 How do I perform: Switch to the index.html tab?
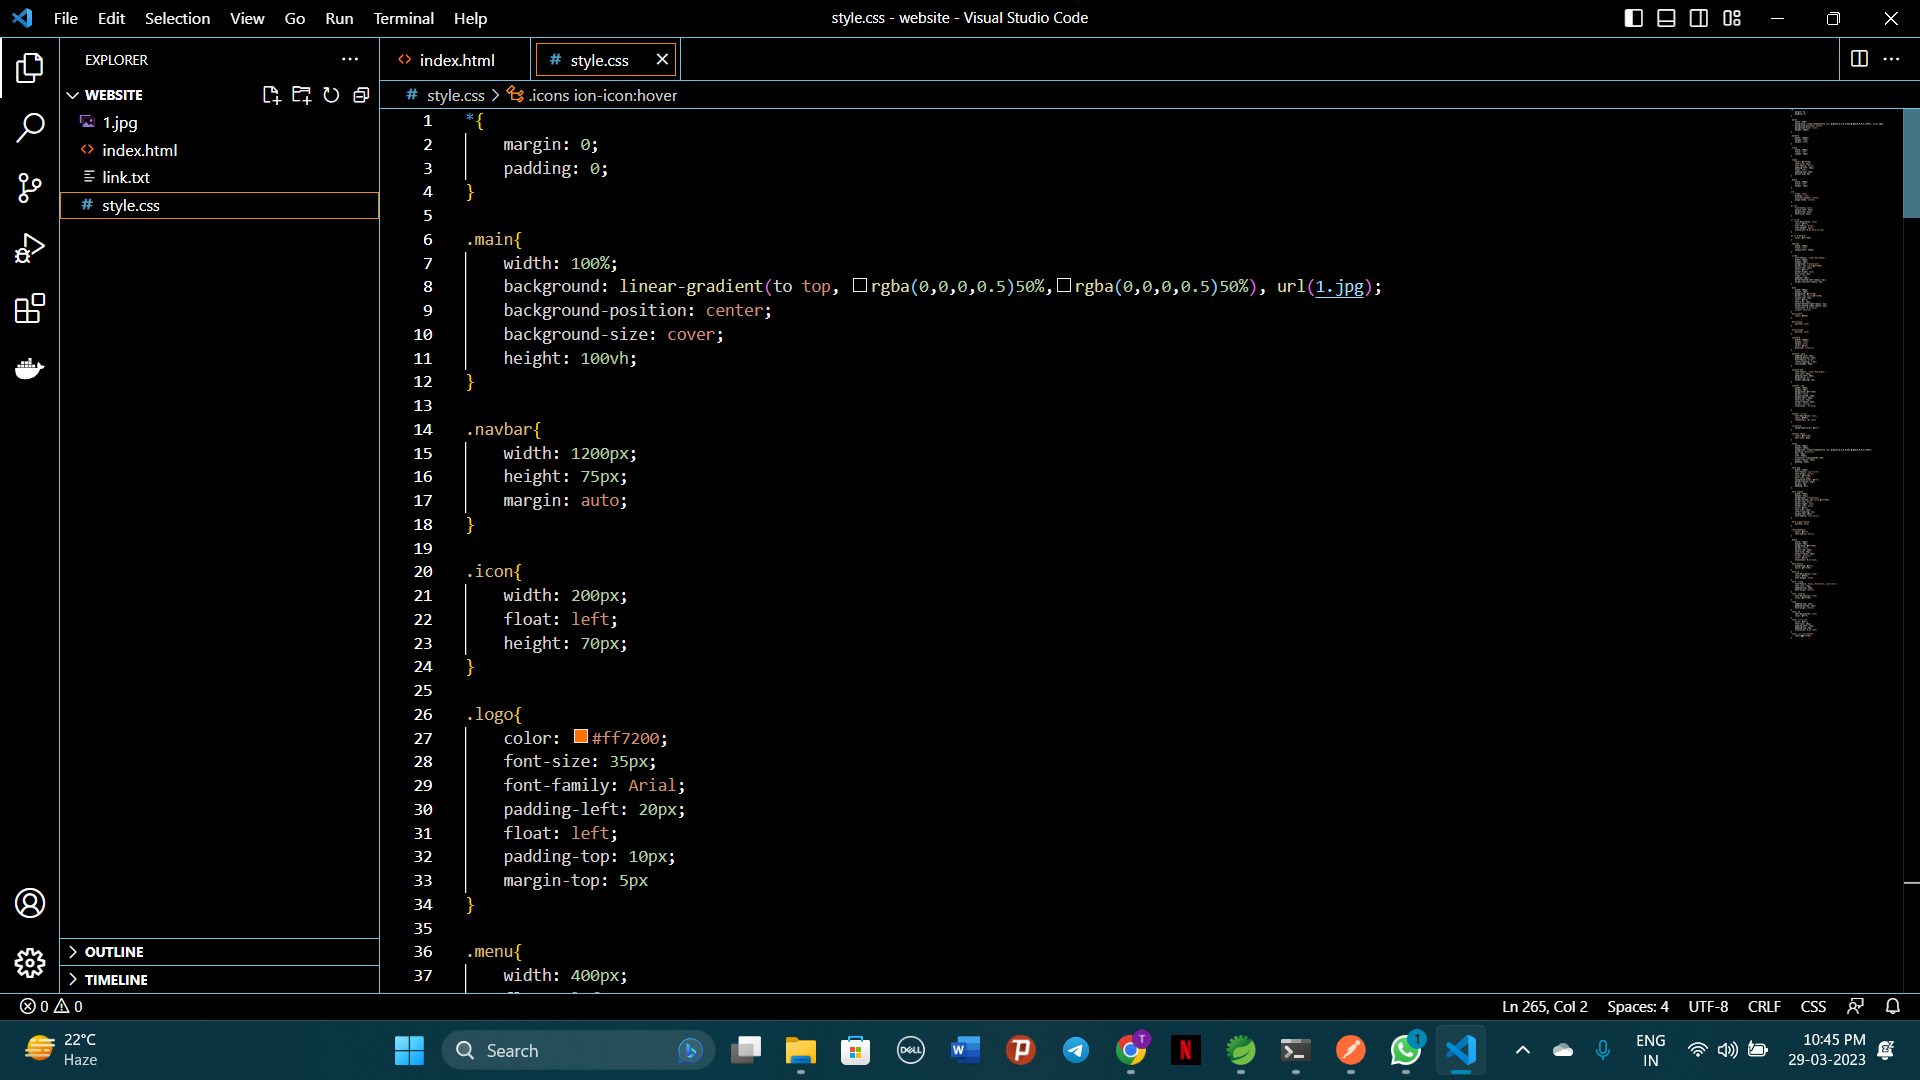455,59
